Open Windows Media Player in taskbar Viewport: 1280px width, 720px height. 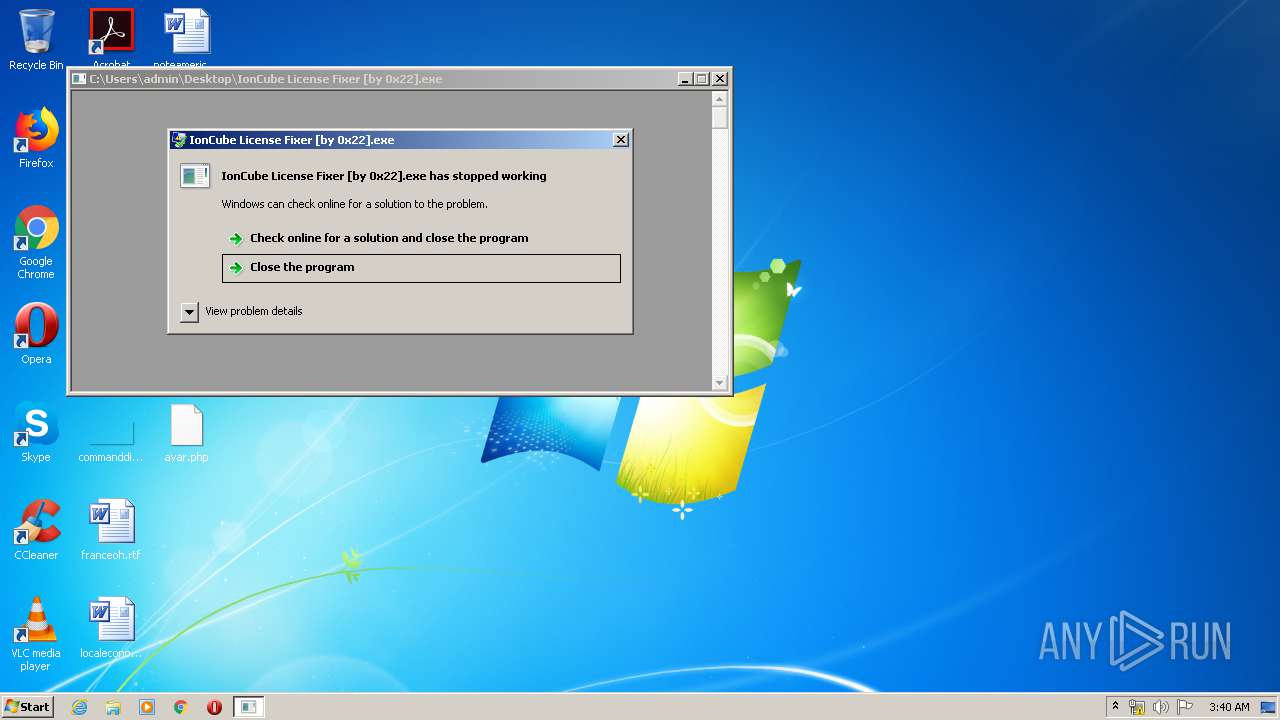tap(147, 707)
